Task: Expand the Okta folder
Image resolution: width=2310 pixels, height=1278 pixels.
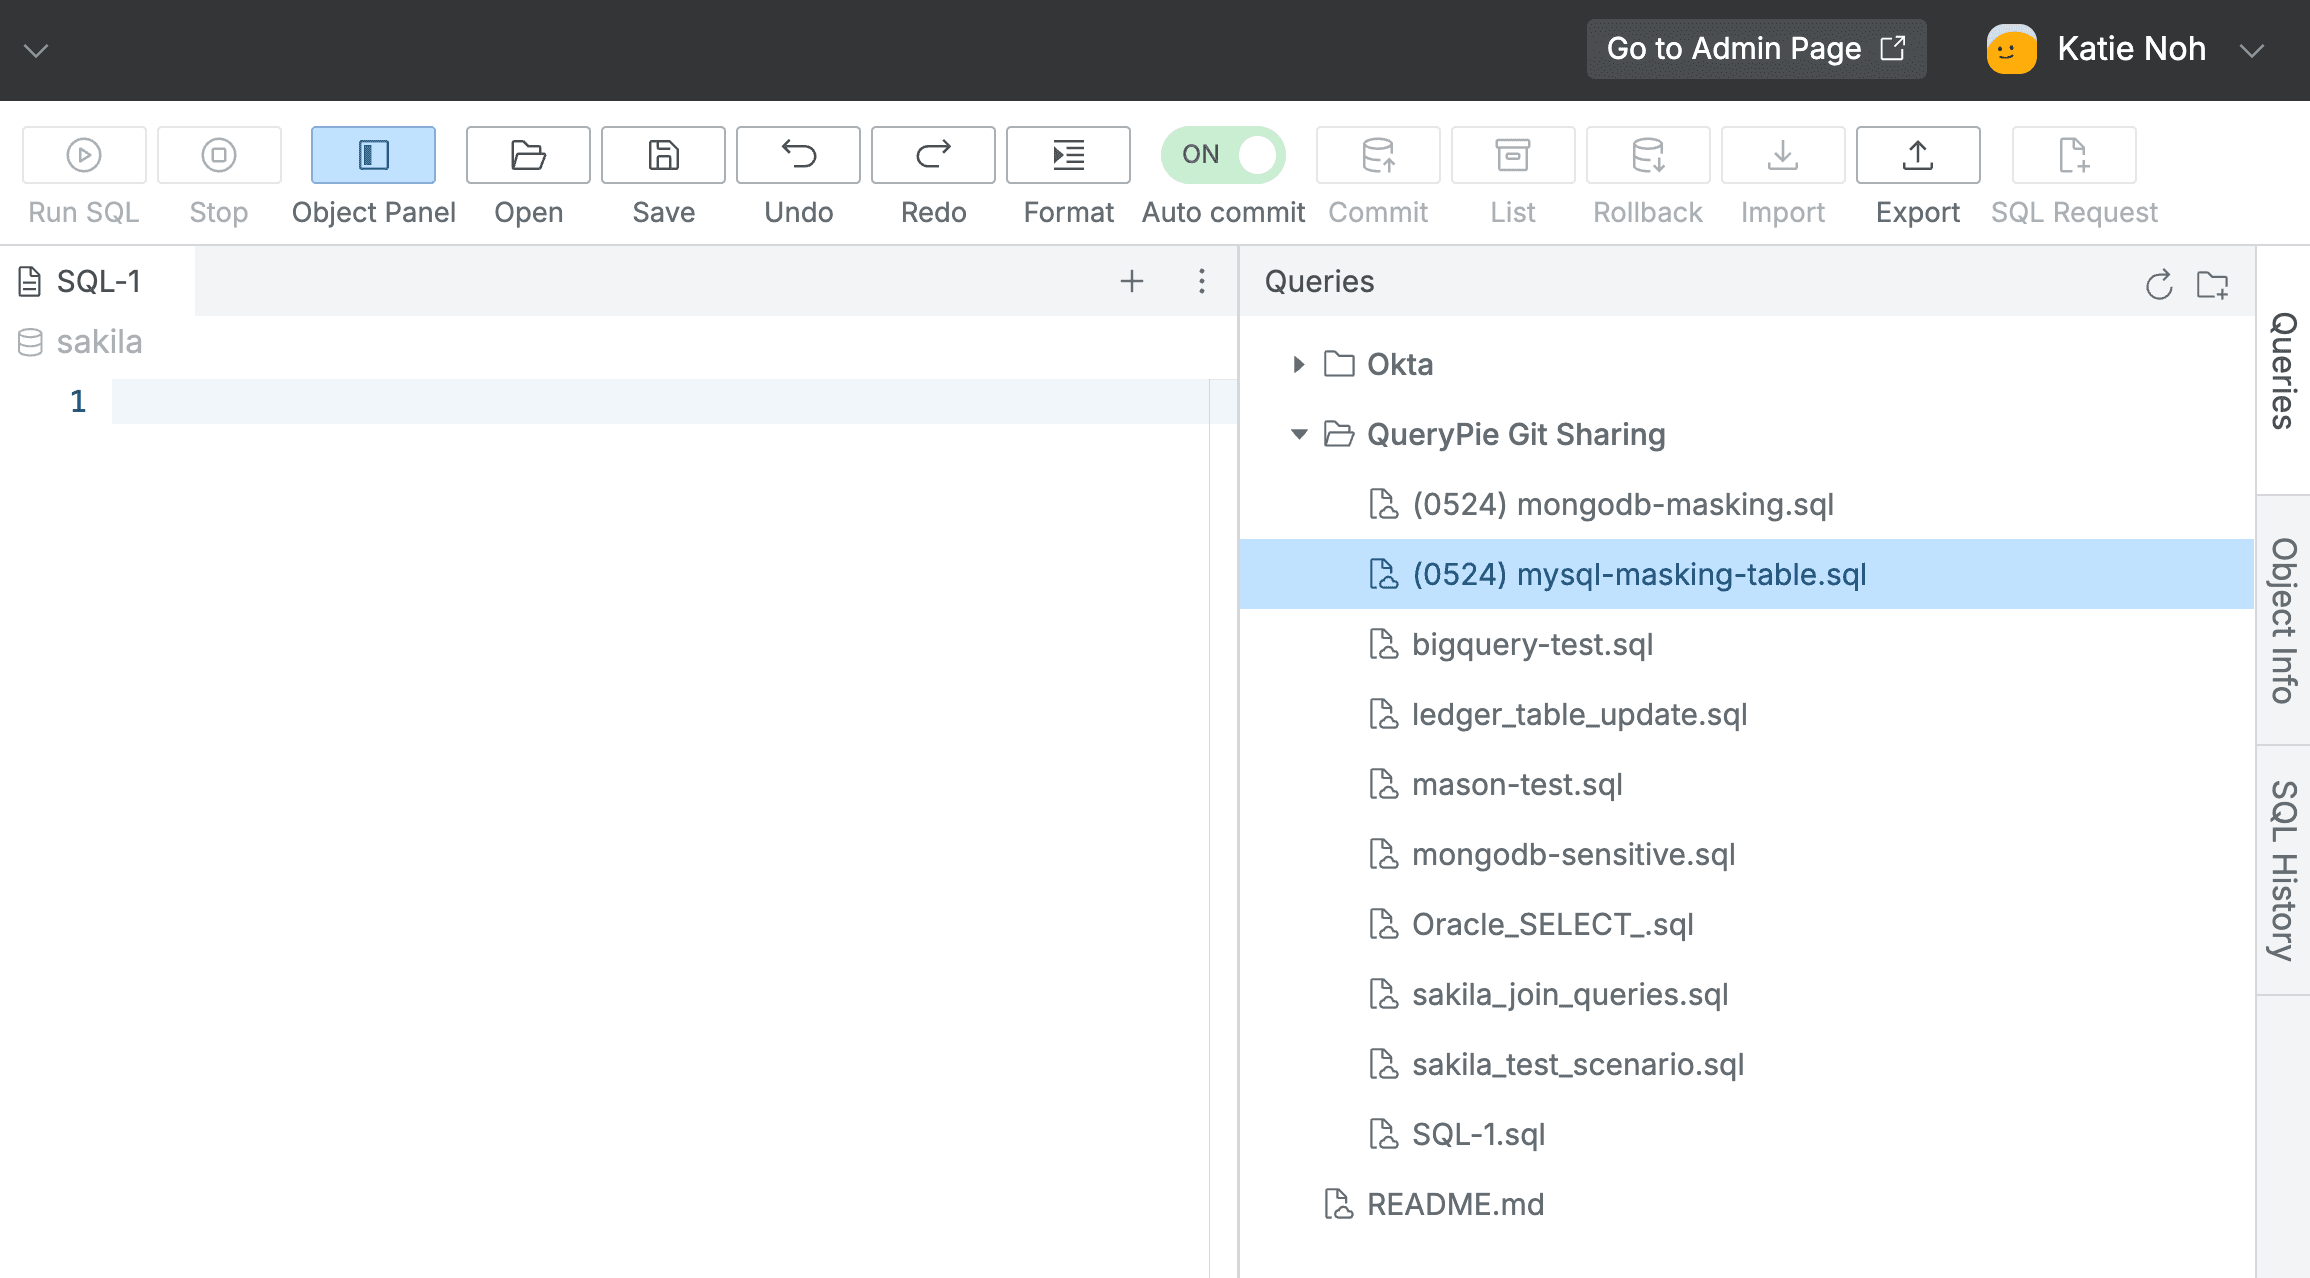Action: tap(1298, 364)
